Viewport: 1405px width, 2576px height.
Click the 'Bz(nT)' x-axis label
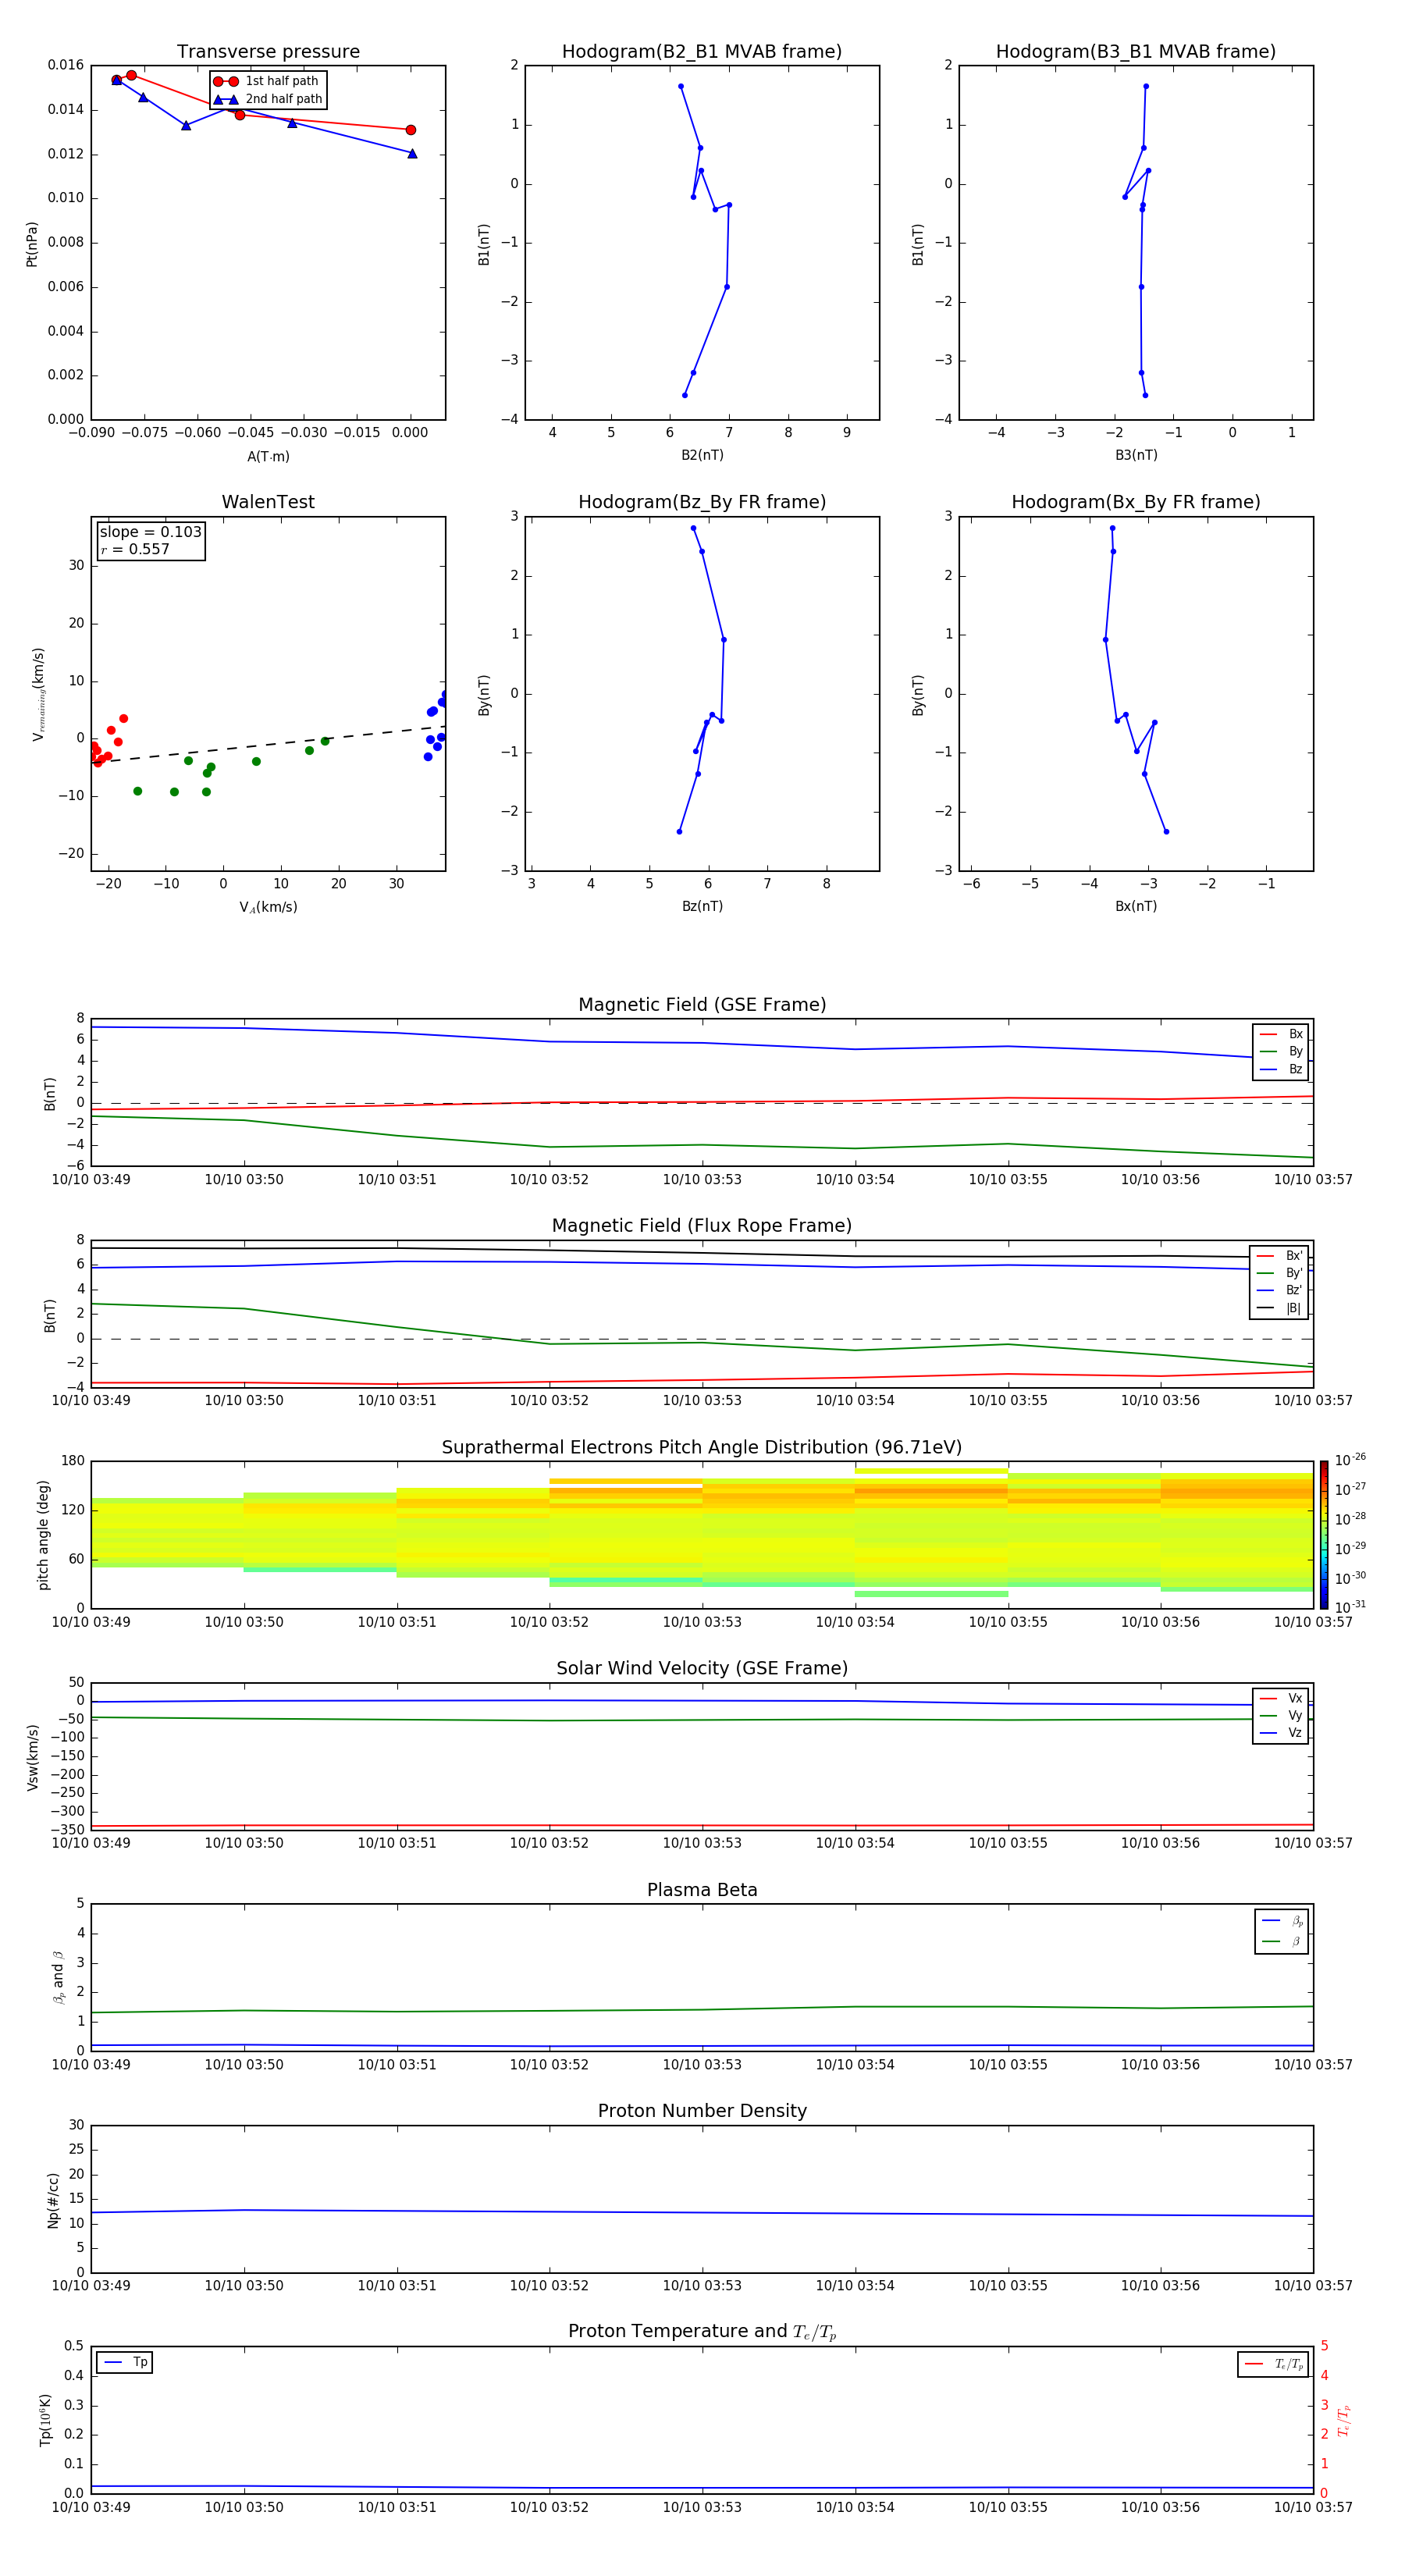pyautogui.click(x=702, y=907)
